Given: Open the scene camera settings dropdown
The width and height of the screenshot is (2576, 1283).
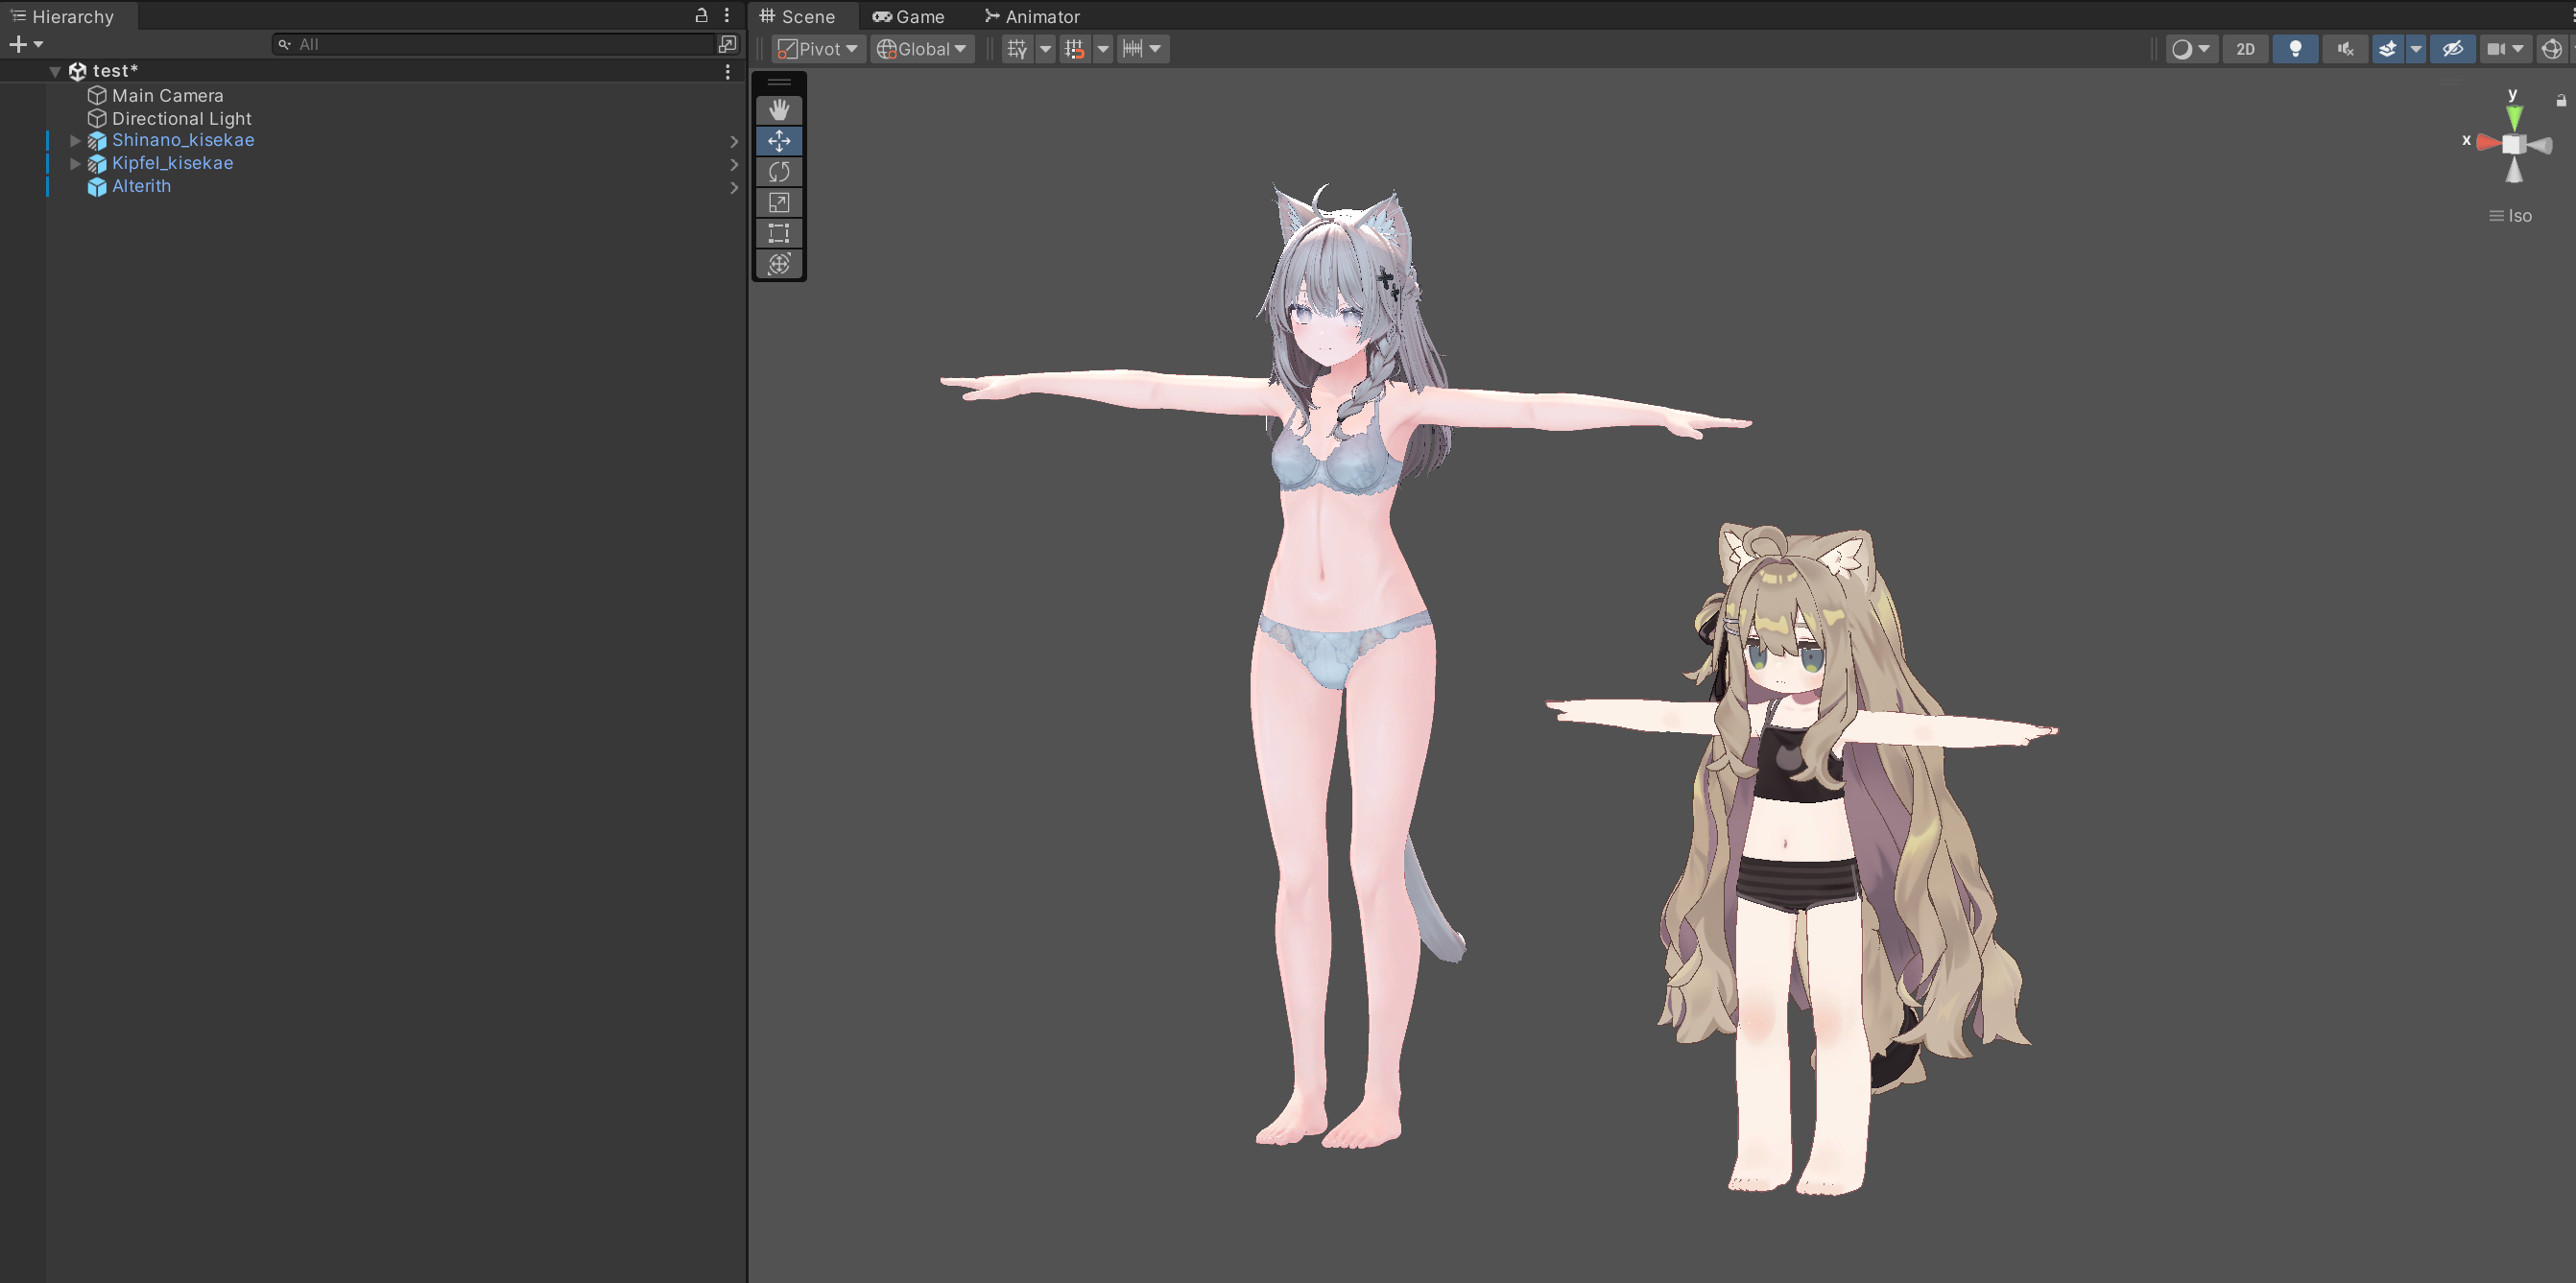Looking at the screenshot, I should pyautogui.click(x=2504, y=49).
